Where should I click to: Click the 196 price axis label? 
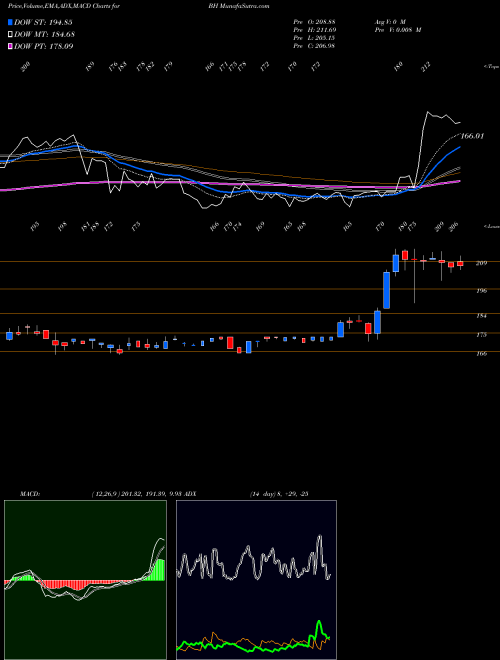(x=482, y=290)
